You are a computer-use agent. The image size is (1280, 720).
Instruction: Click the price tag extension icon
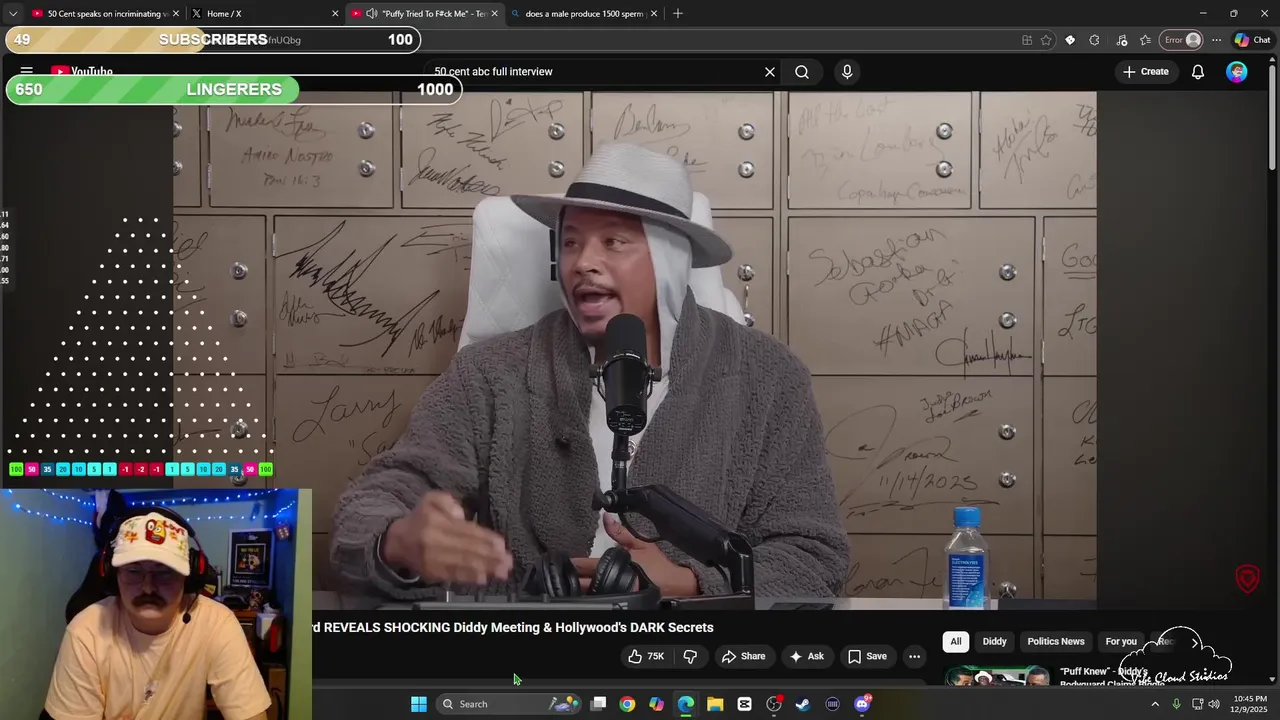[1070, 40]
